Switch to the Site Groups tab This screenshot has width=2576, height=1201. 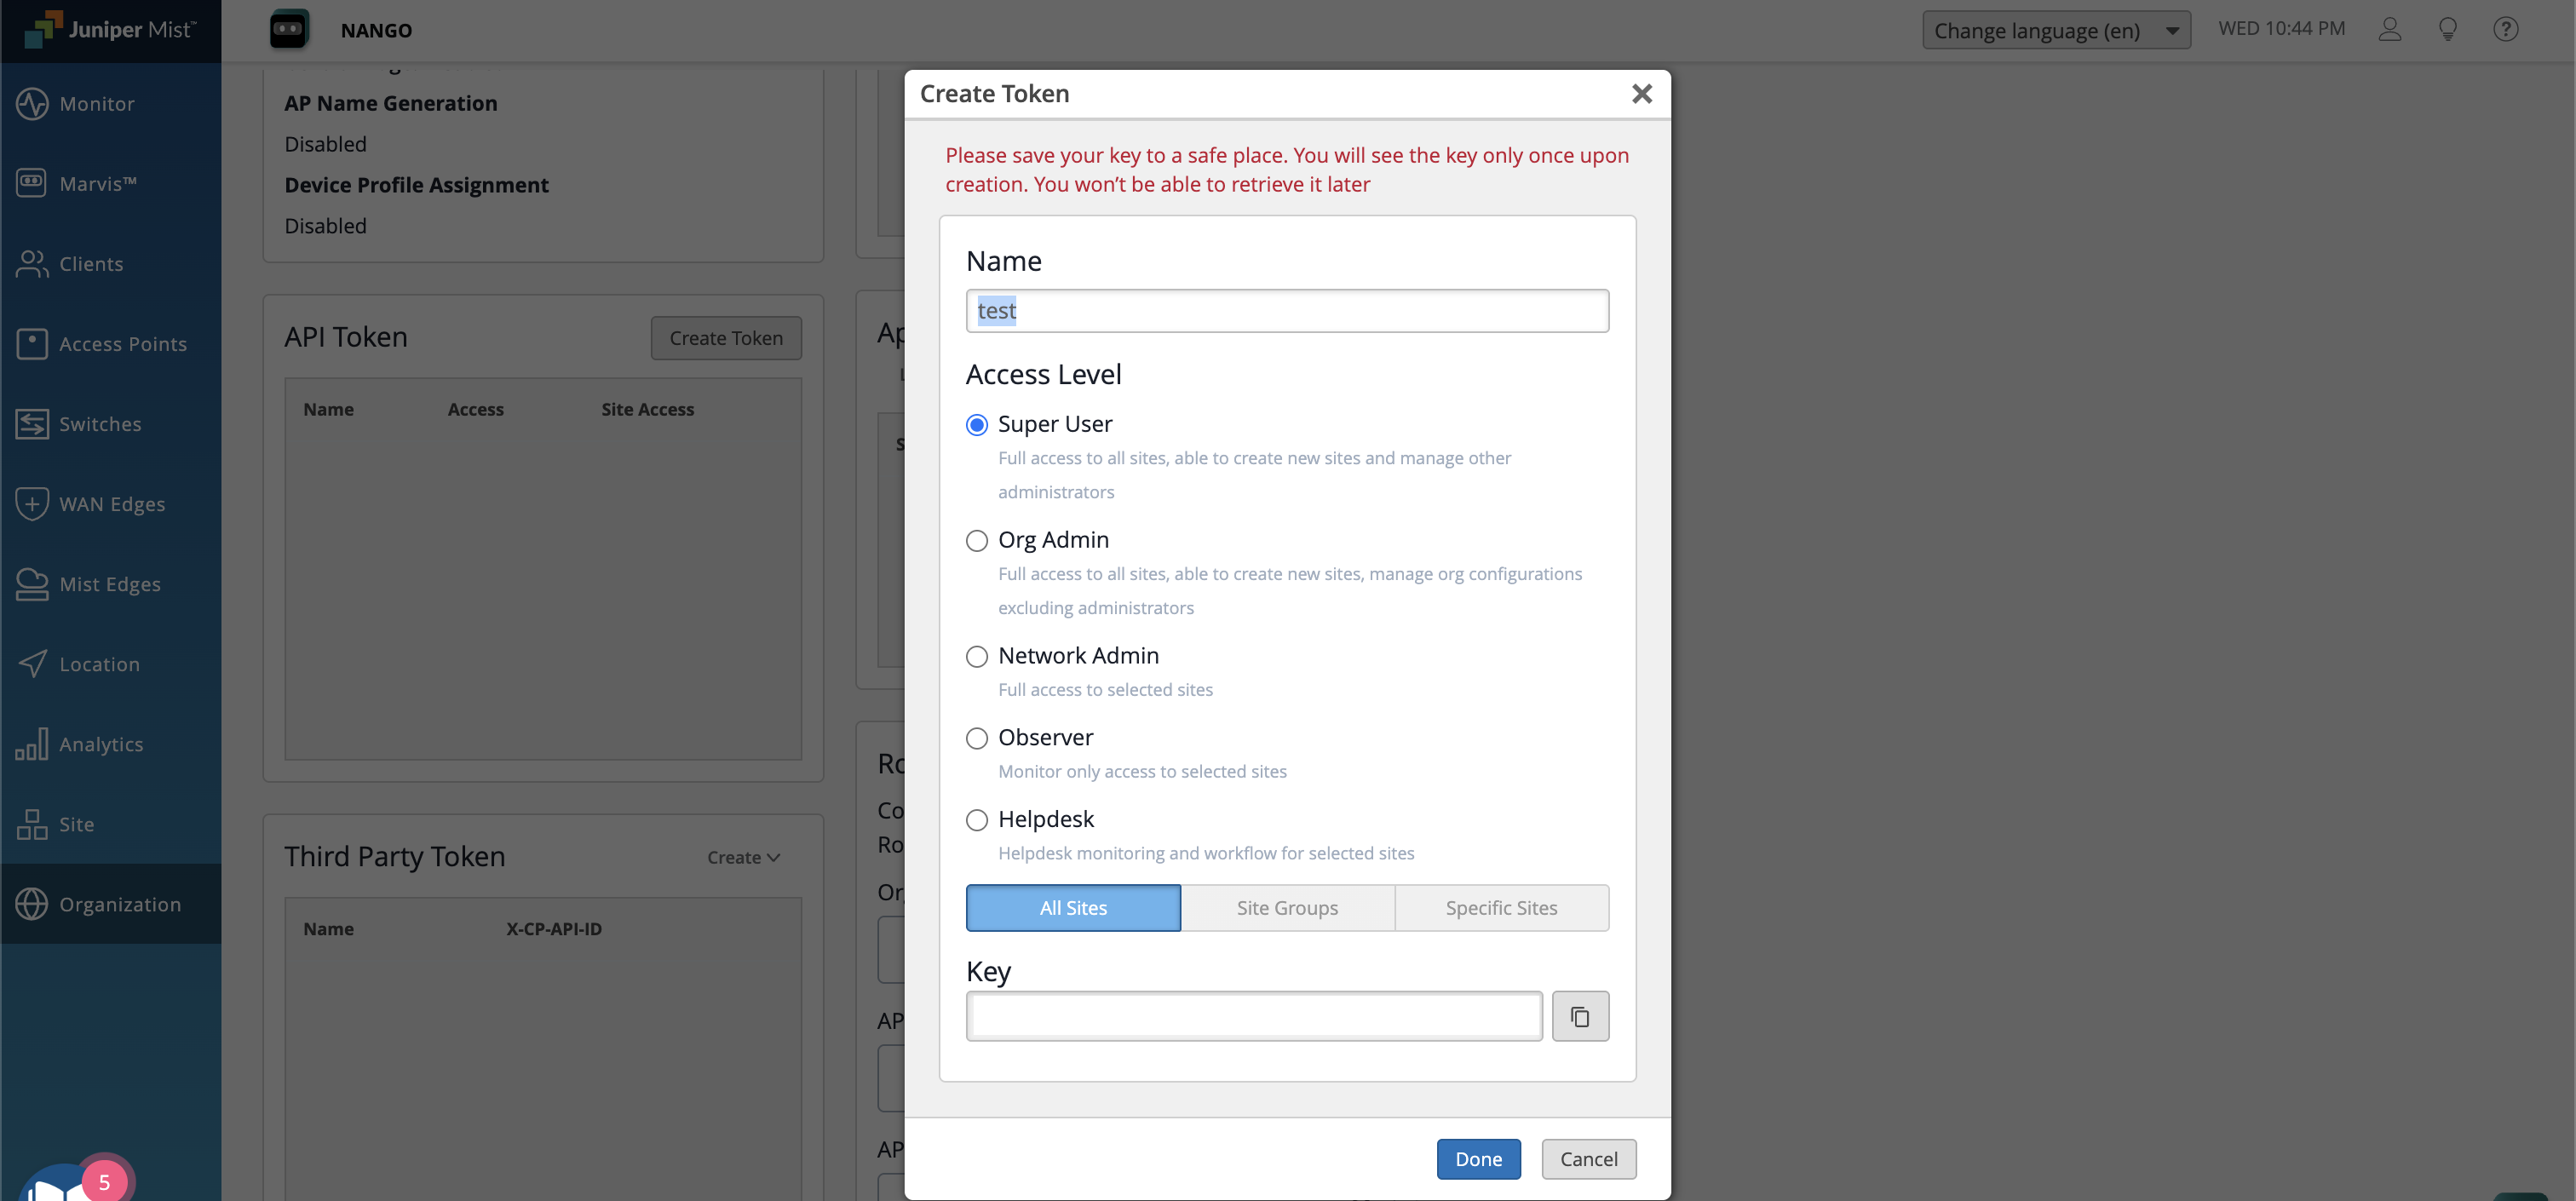pos(1287,908)
